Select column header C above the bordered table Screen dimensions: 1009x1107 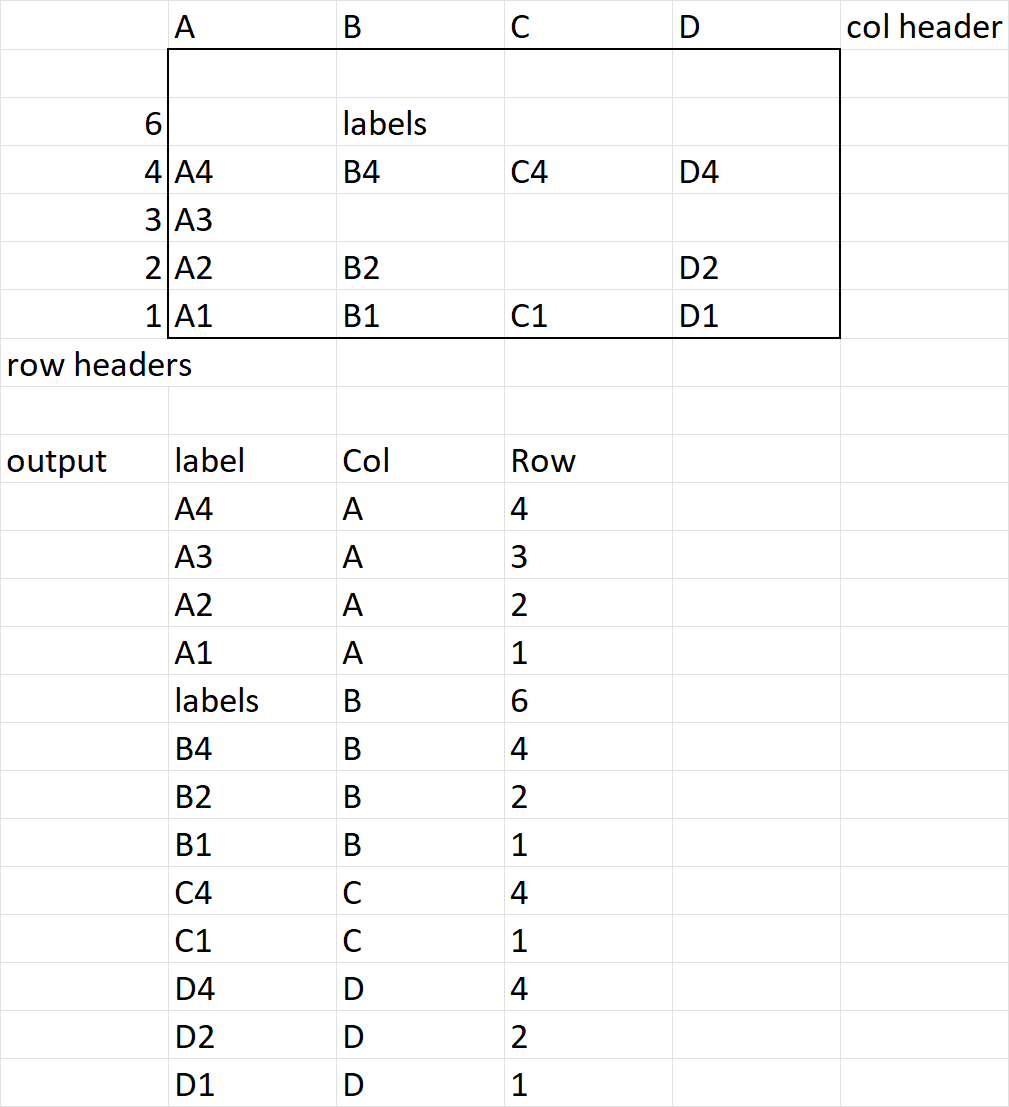click(x=519, y=27)
